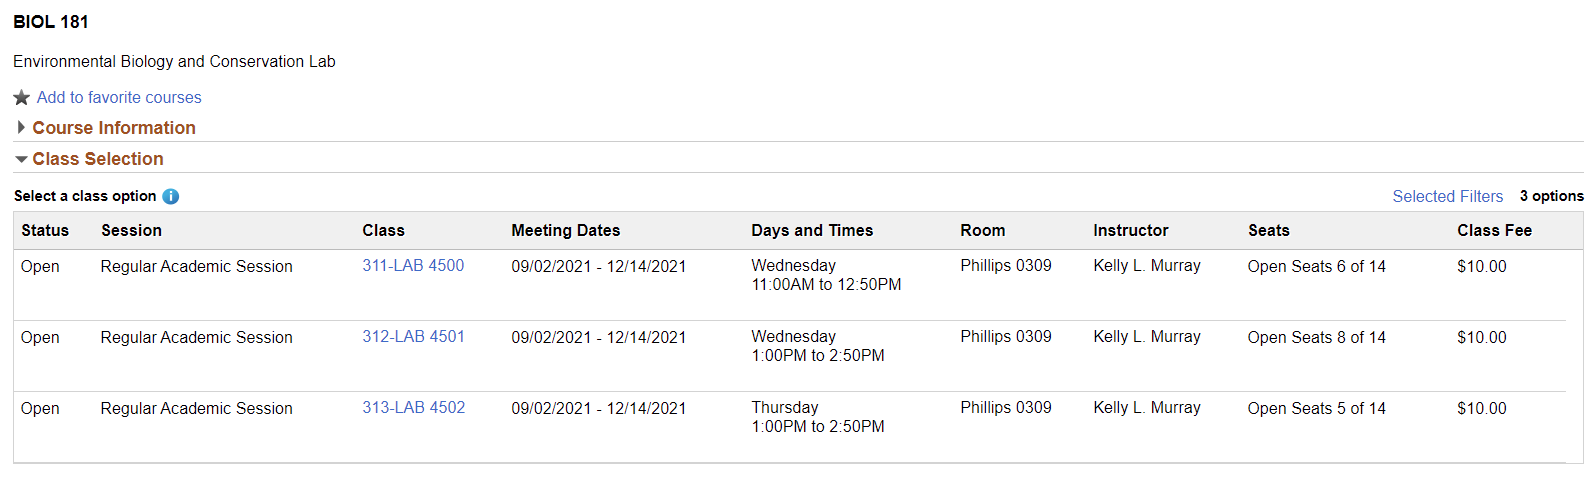Click the Days and Times column header

click(x=812, y=230)
